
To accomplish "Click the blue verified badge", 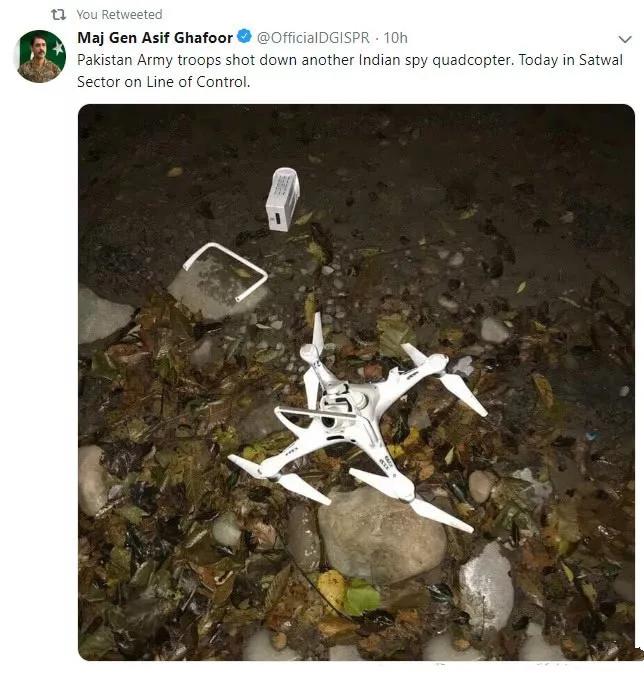I will [244, 37].
